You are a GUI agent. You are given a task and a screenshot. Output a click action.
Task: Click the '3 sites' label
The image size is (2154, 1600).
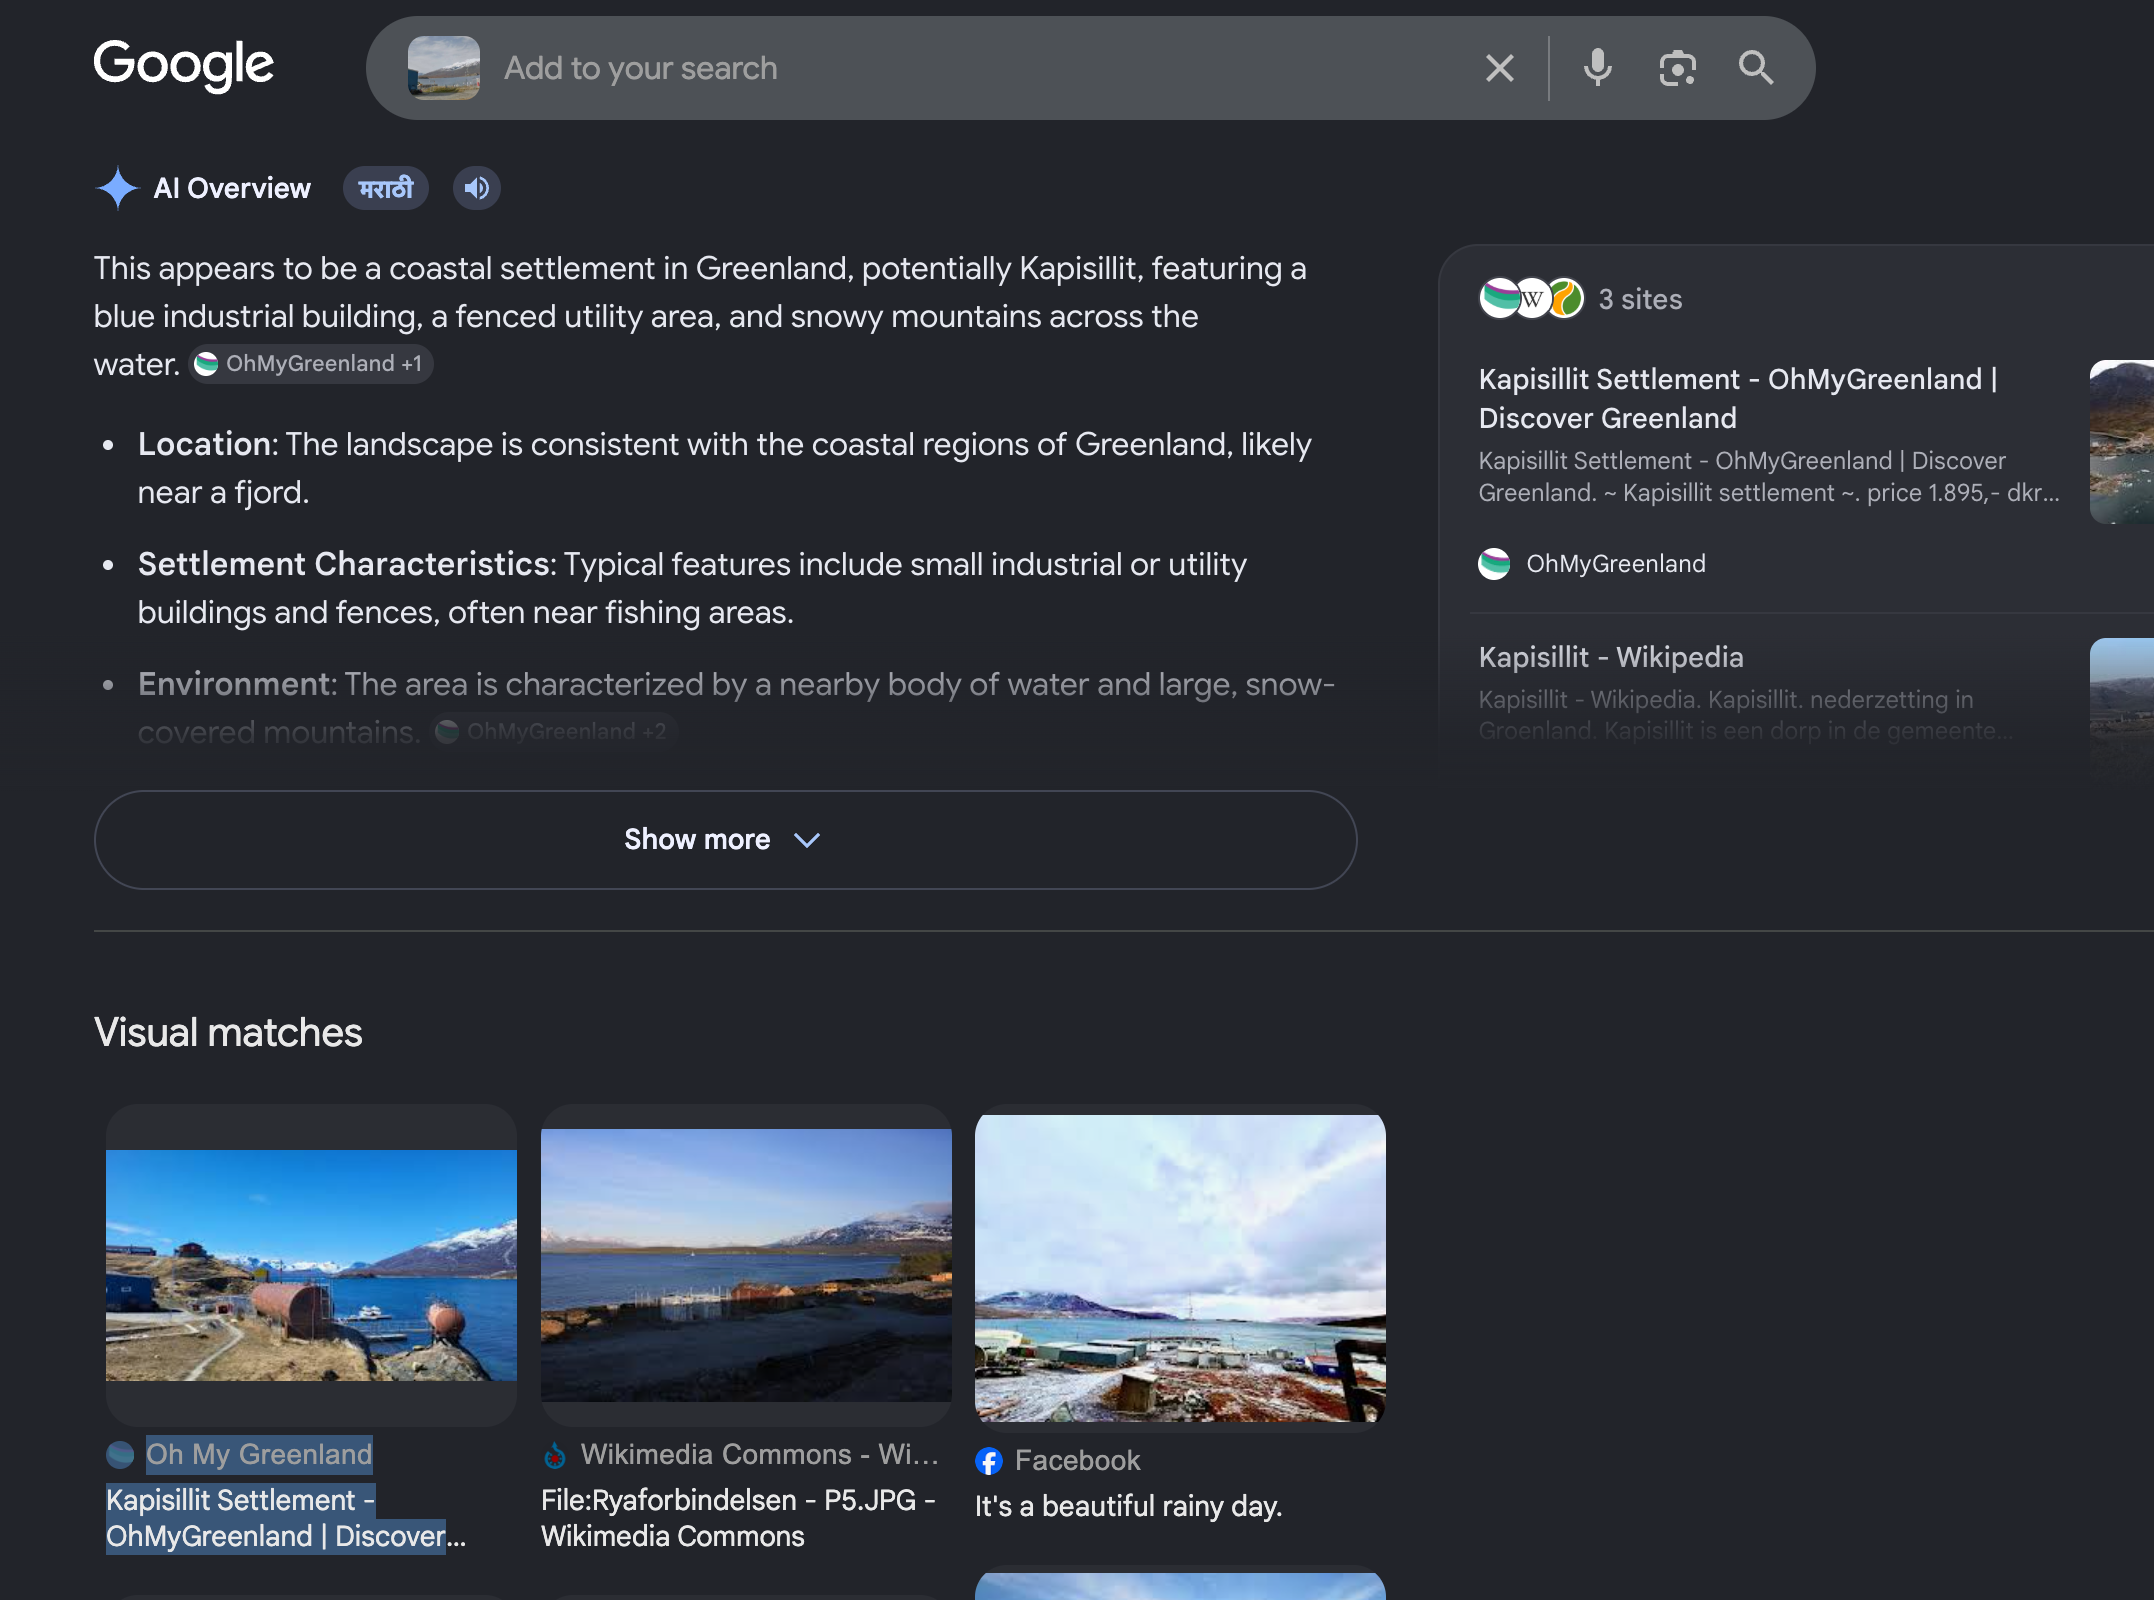pos(1640,299)
